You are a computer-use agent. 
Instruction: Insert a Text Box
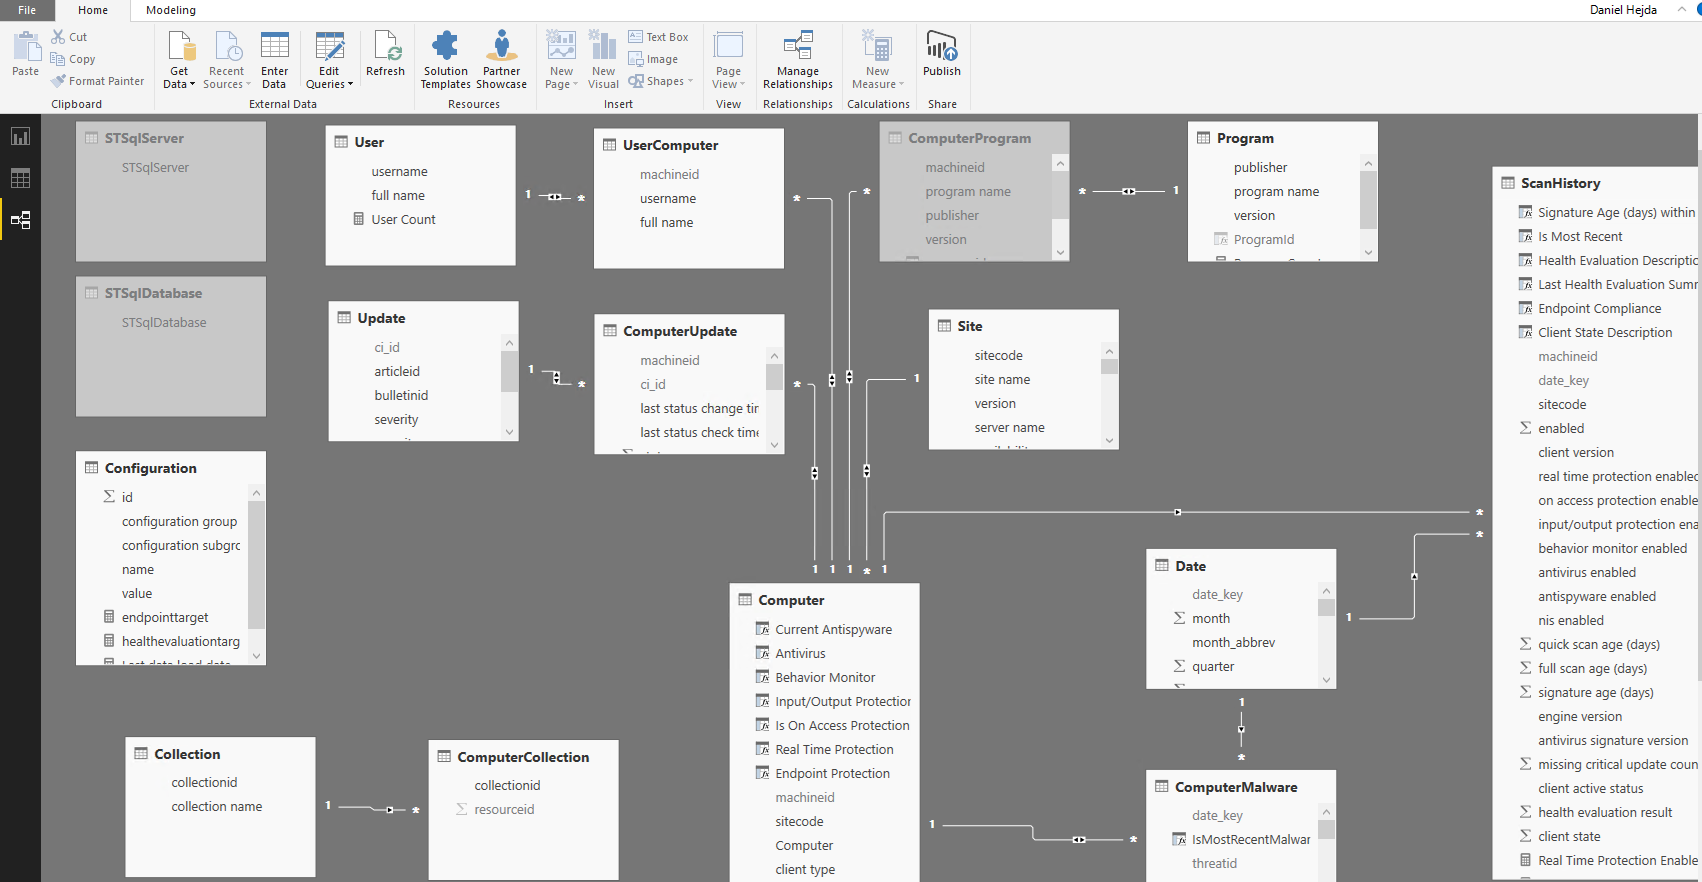[x=658, y=37]
